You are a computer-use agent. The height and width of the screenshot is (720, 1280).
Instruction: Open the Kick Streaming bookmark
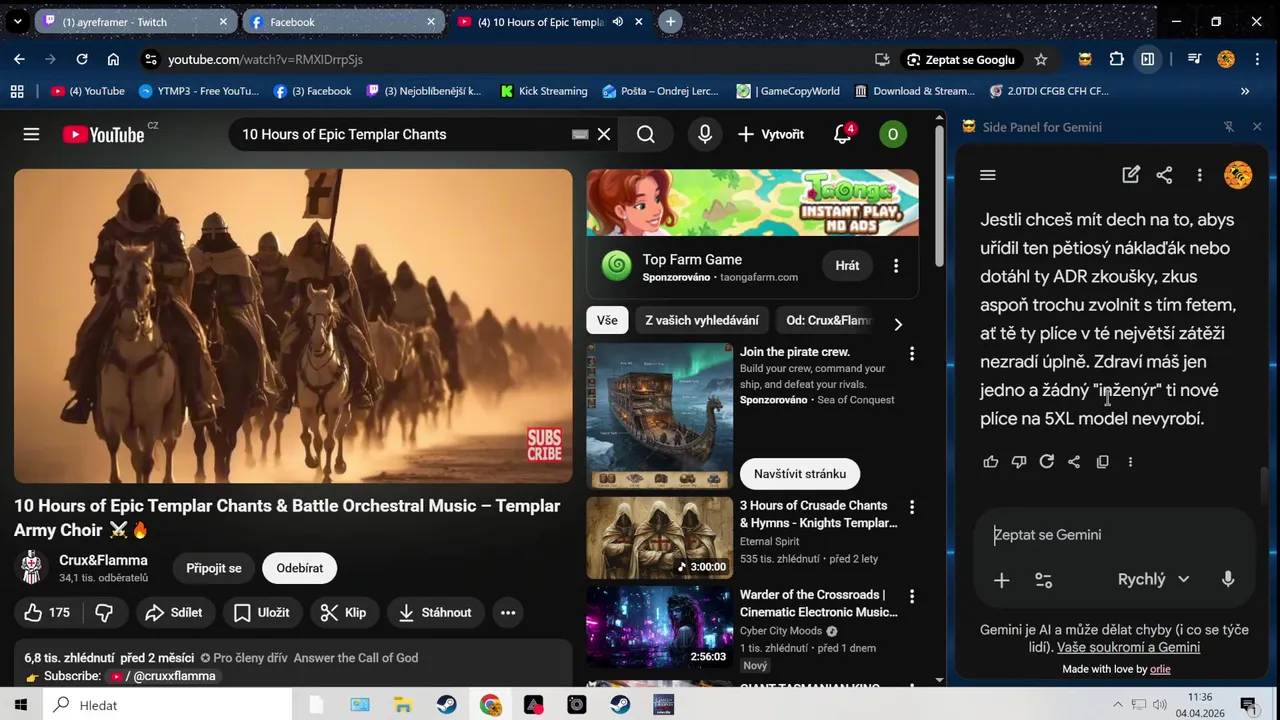pos(544,91)
